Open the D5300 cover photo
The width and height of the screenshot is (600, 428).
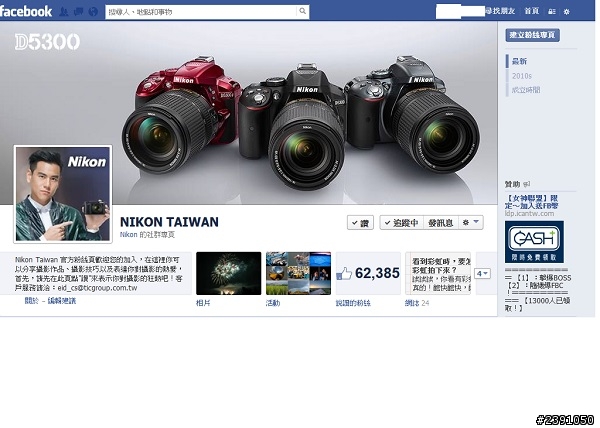pos(249,113)
